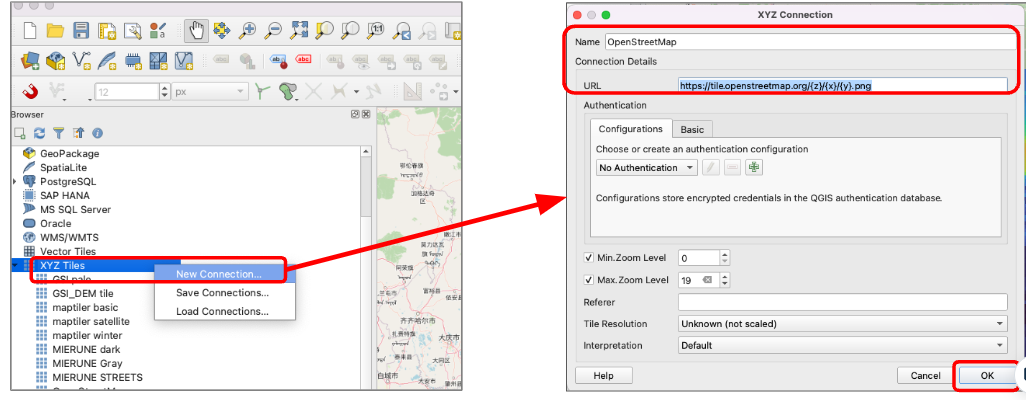Select the maptiler satellite tile entry
1026x400 pixels.
point(91,321)
